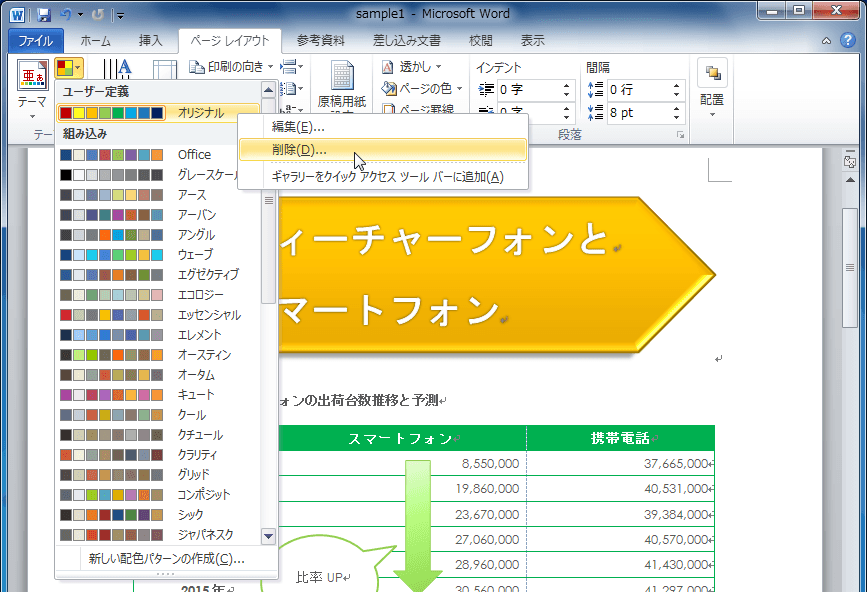Viewport: 867px width, 592px height.
Task: Increase left indent spinner
Action: point(566,86)
